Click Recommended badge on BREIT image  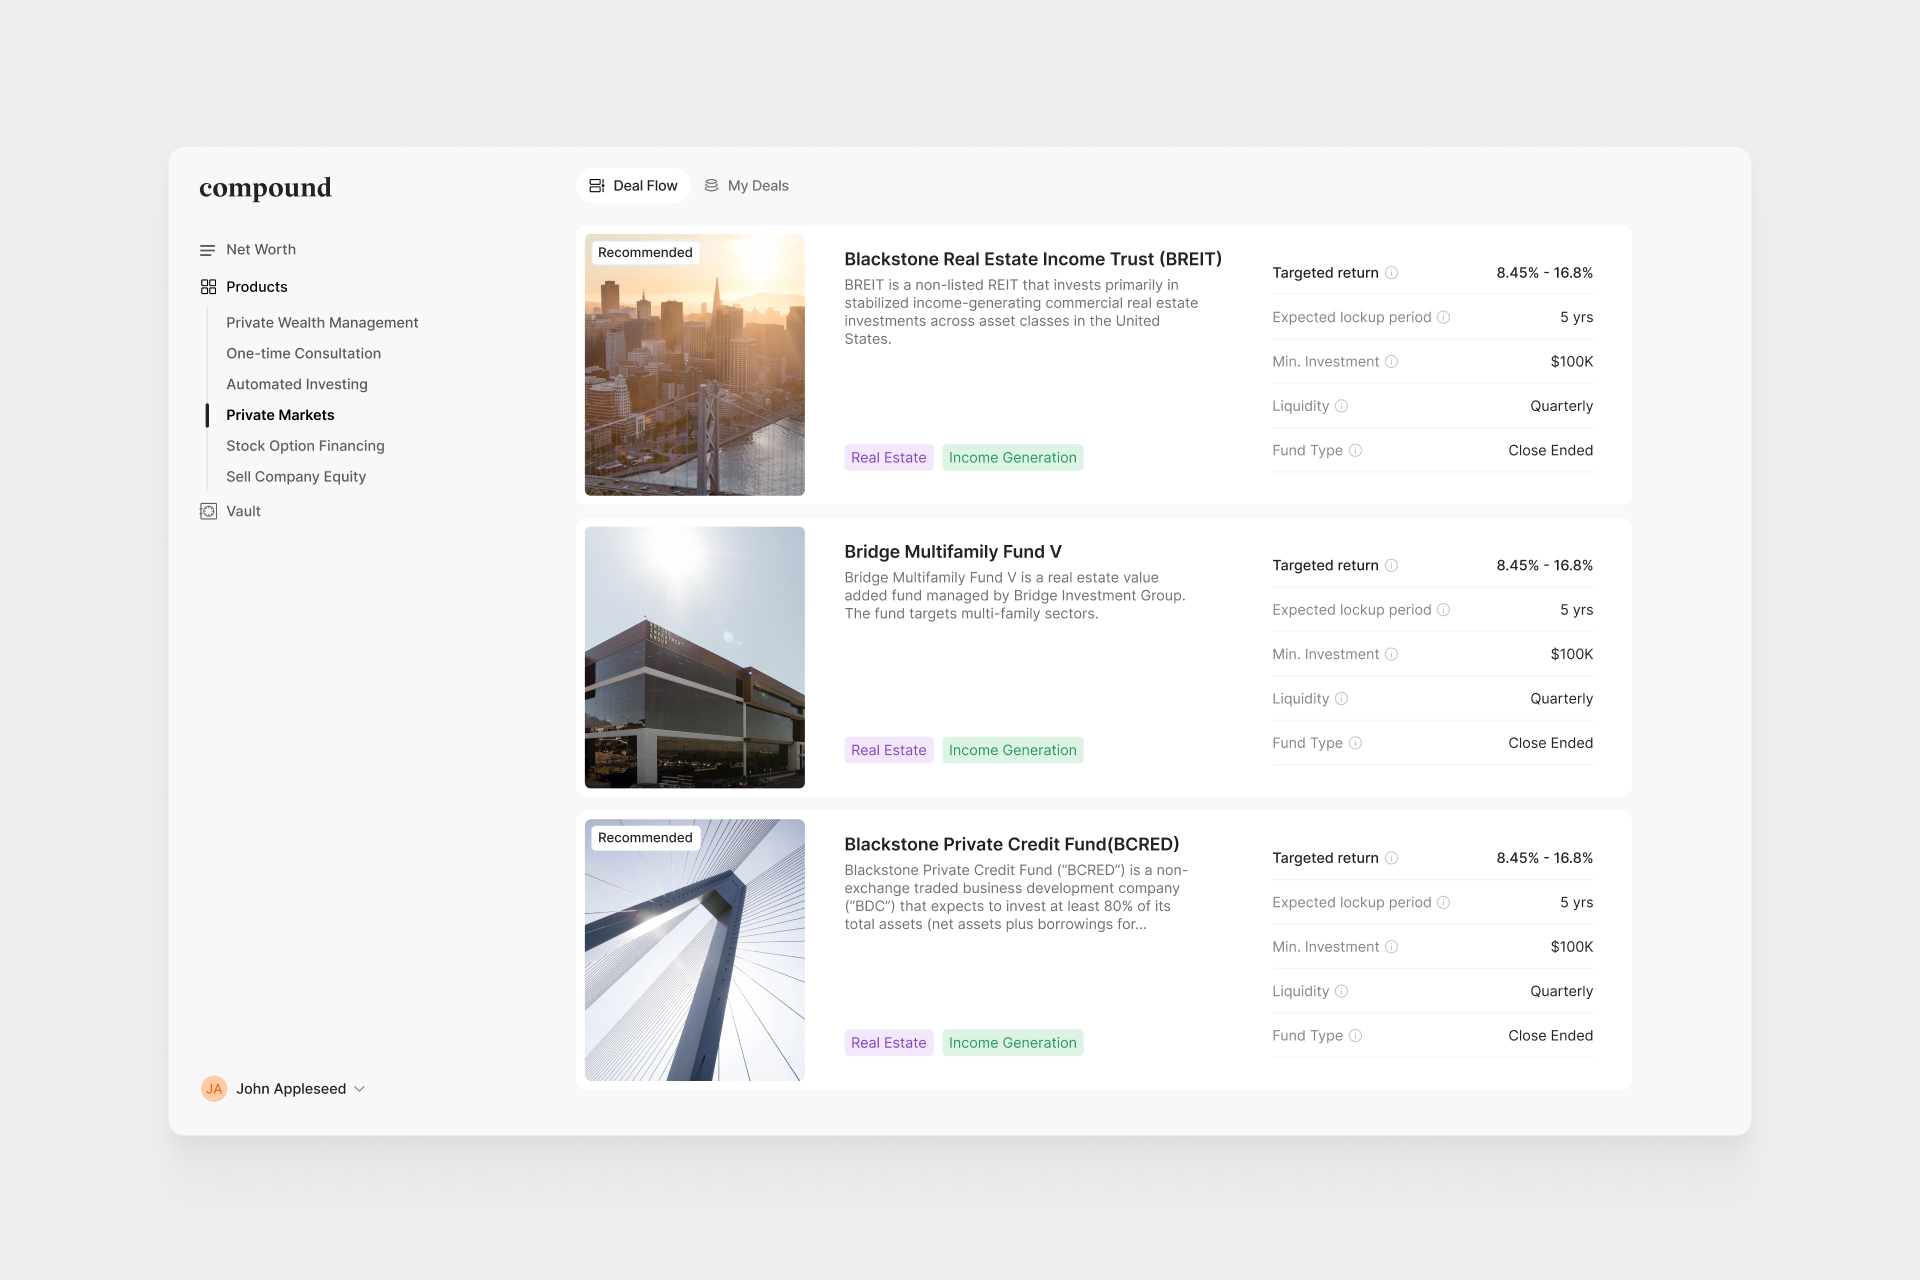coord(645,253)
